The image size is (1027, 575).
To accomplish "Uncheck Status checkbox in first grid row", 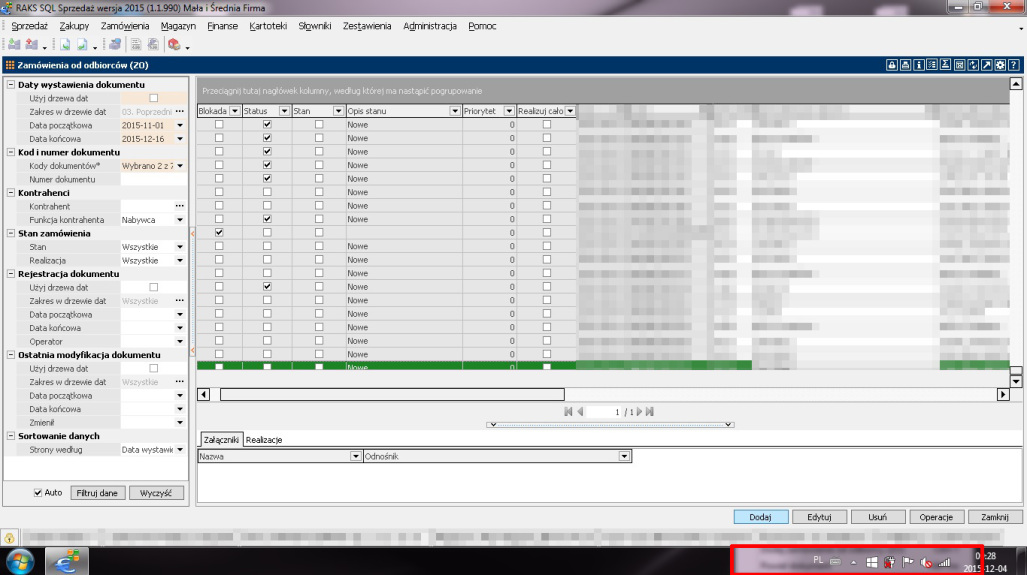I will 267,124.
